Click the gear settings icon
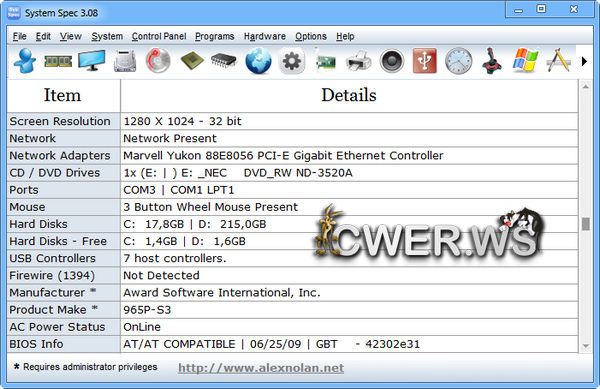The width and height of the screenshot is (600, 389). click(292, 61)
